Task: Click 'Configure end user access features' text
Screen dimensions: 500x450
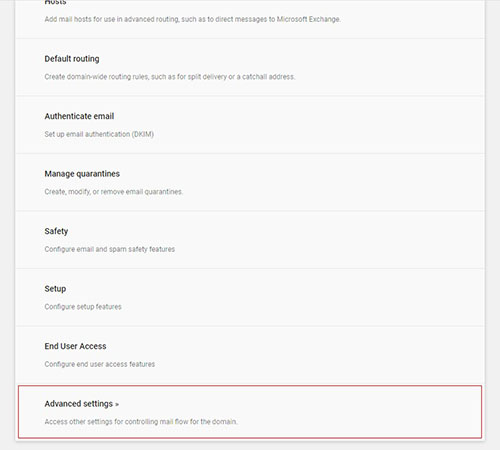Action: click(100, 364)
